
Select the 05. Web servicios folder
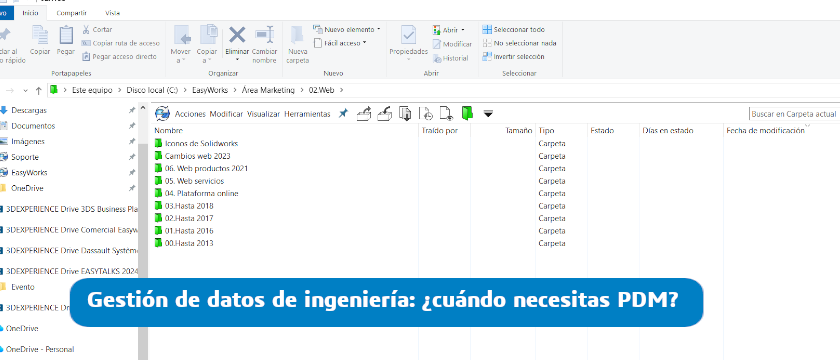pos(194,181)
